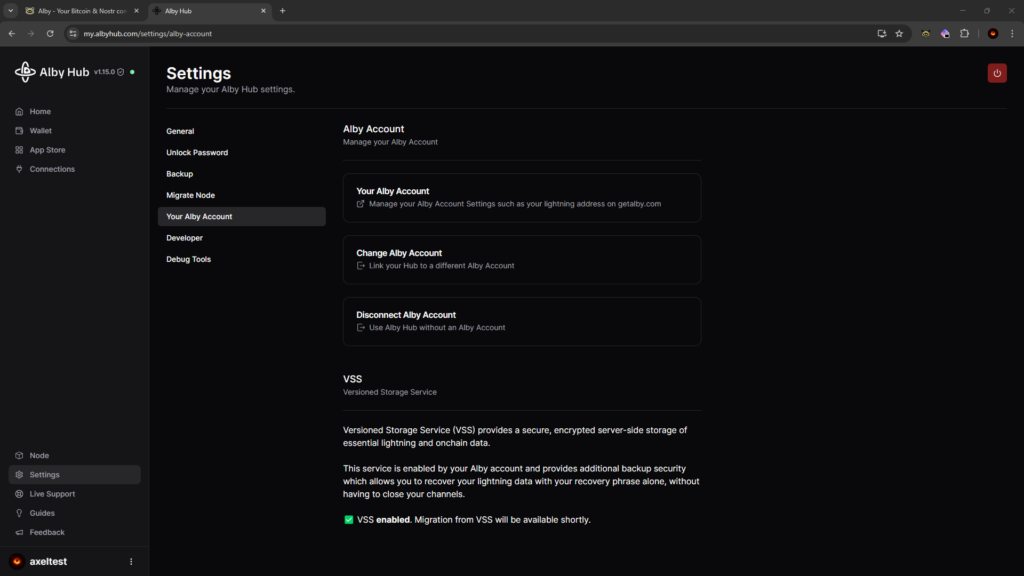Click the Alby Hub logo

pos(52,72)
